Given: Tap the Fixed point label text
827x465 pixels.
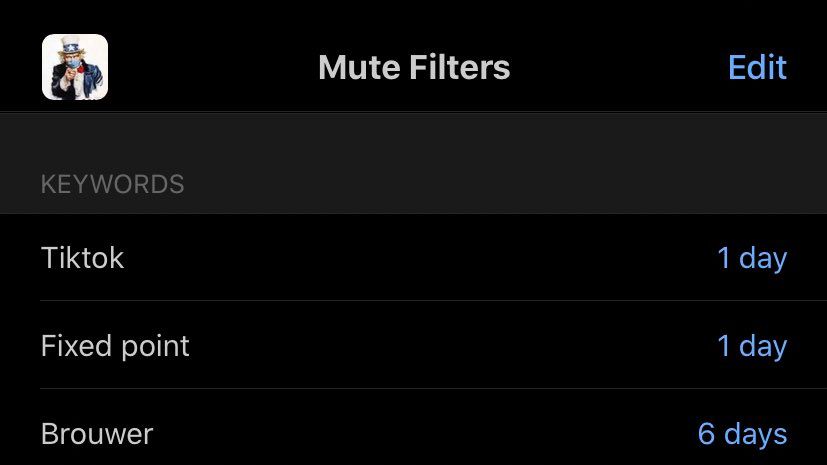Looking at the screenshot, I should coord(115,346).
